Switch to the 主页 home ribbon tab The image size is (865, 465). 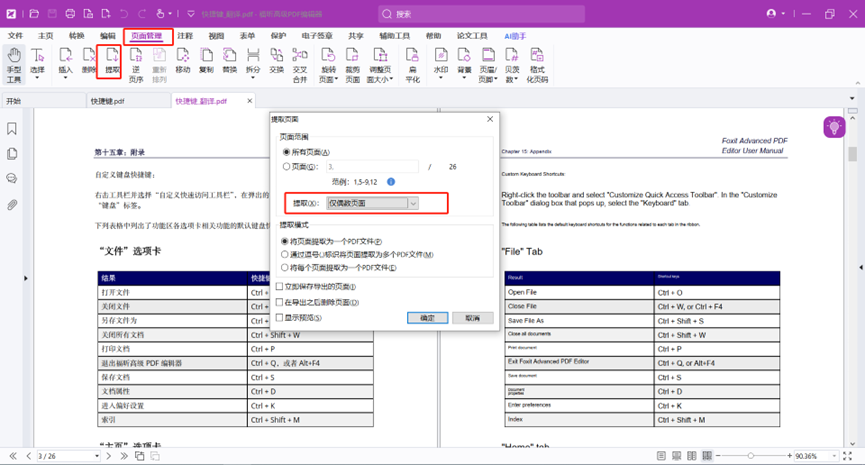45,36
